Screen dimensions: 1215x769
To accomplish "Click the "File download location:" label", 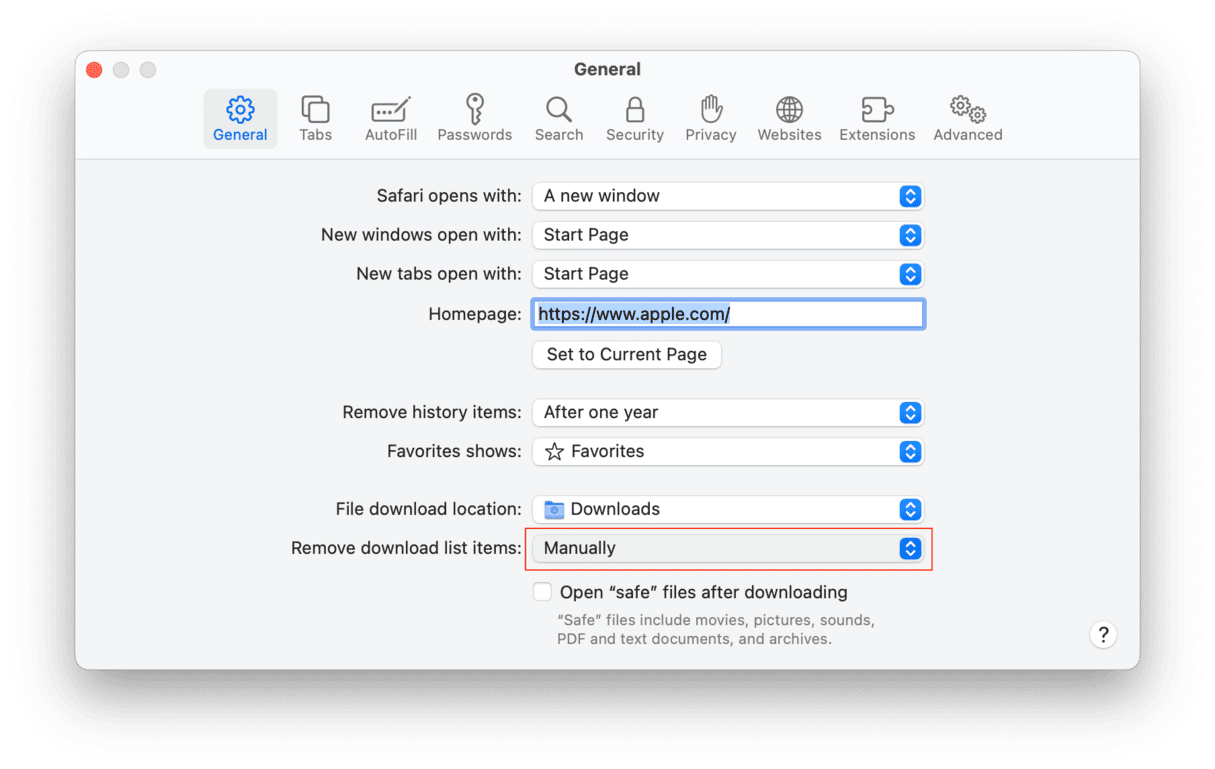I will pyautogui.click(x=429, y=509).
